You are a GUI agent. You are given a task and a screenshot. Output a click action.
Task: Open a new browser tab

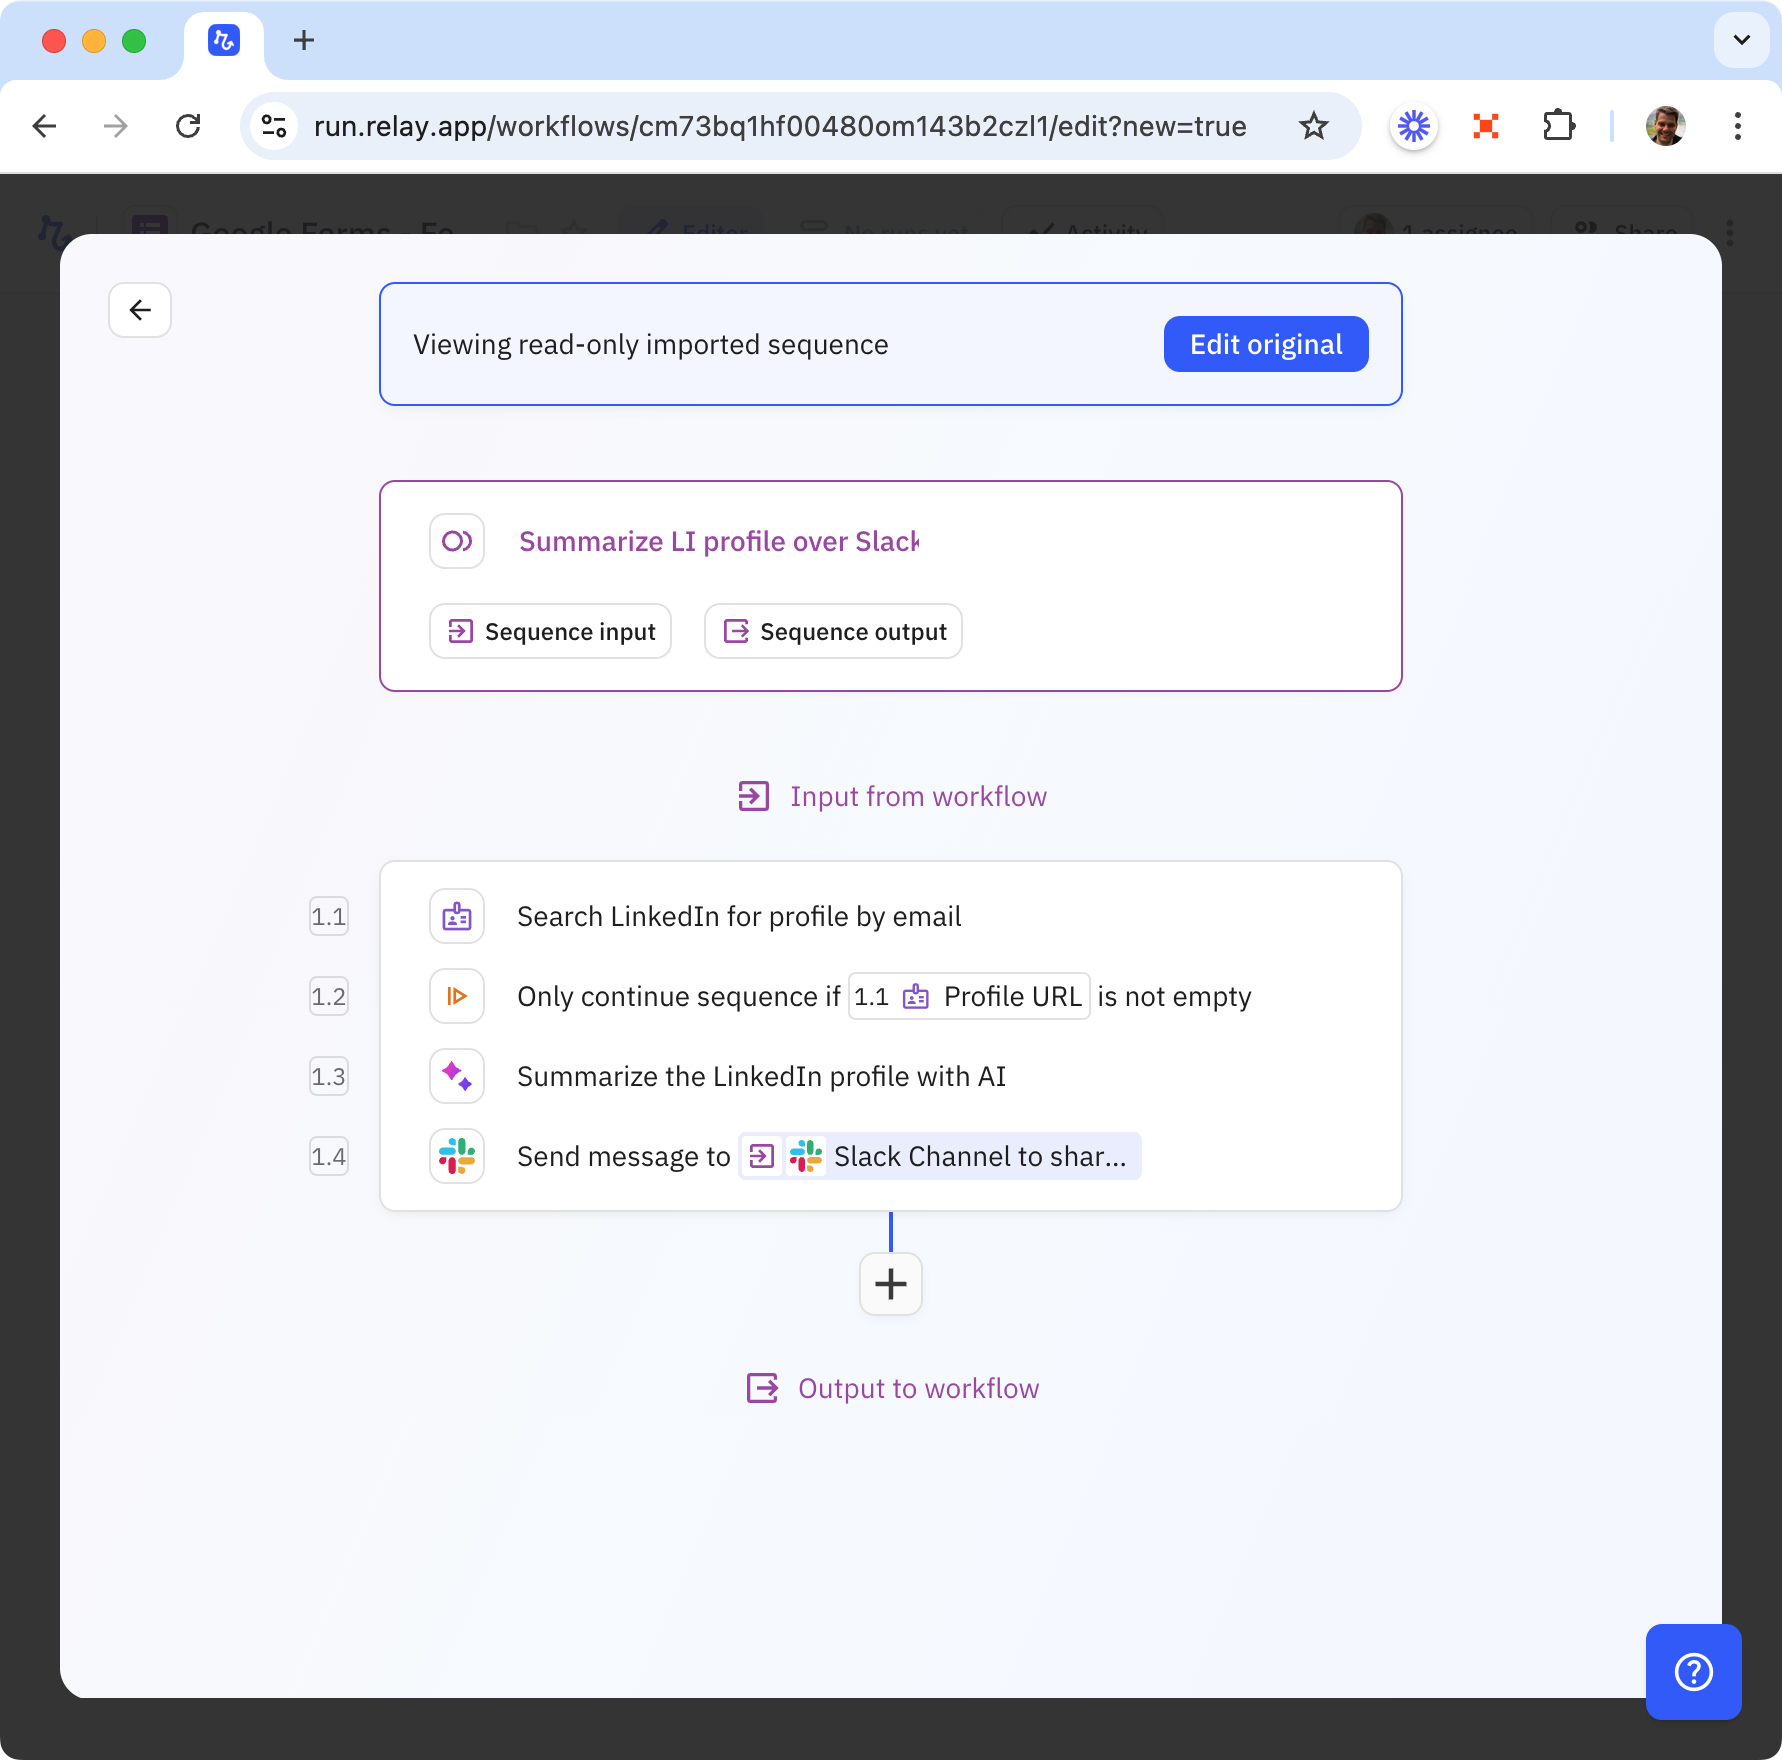[304, 40]
